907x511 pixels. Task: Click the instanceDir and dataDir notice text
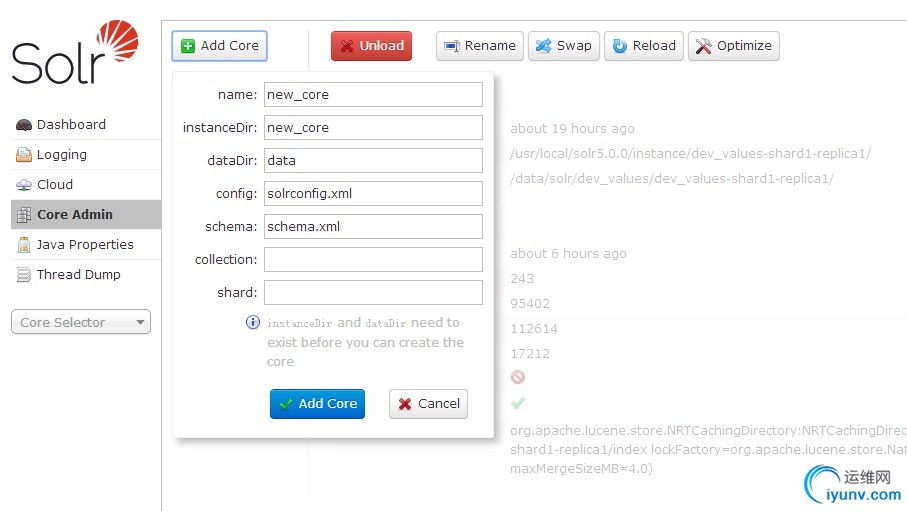(x=366, y=342)
